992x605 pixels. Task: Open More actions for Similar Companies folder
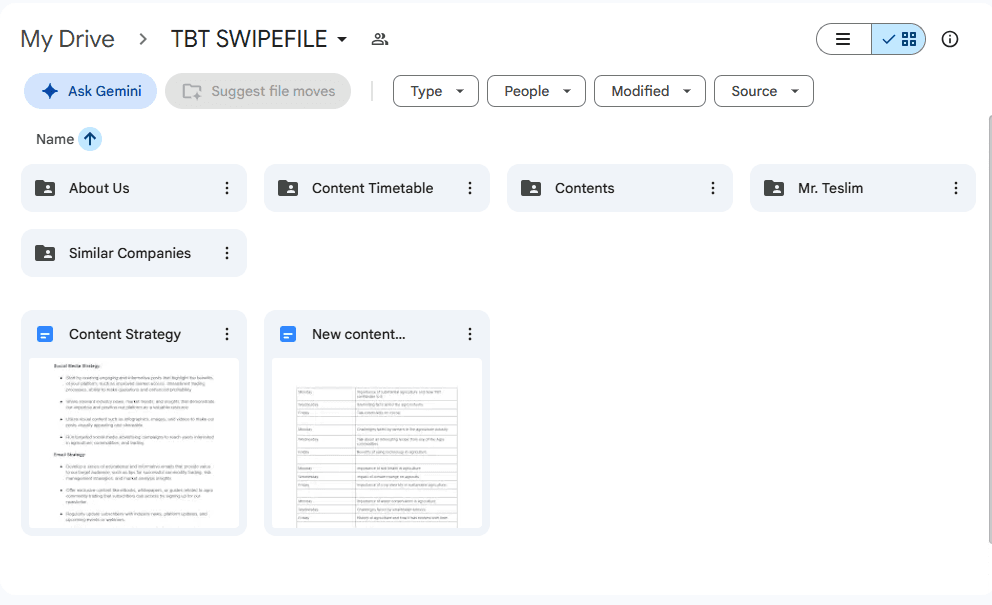227,253
